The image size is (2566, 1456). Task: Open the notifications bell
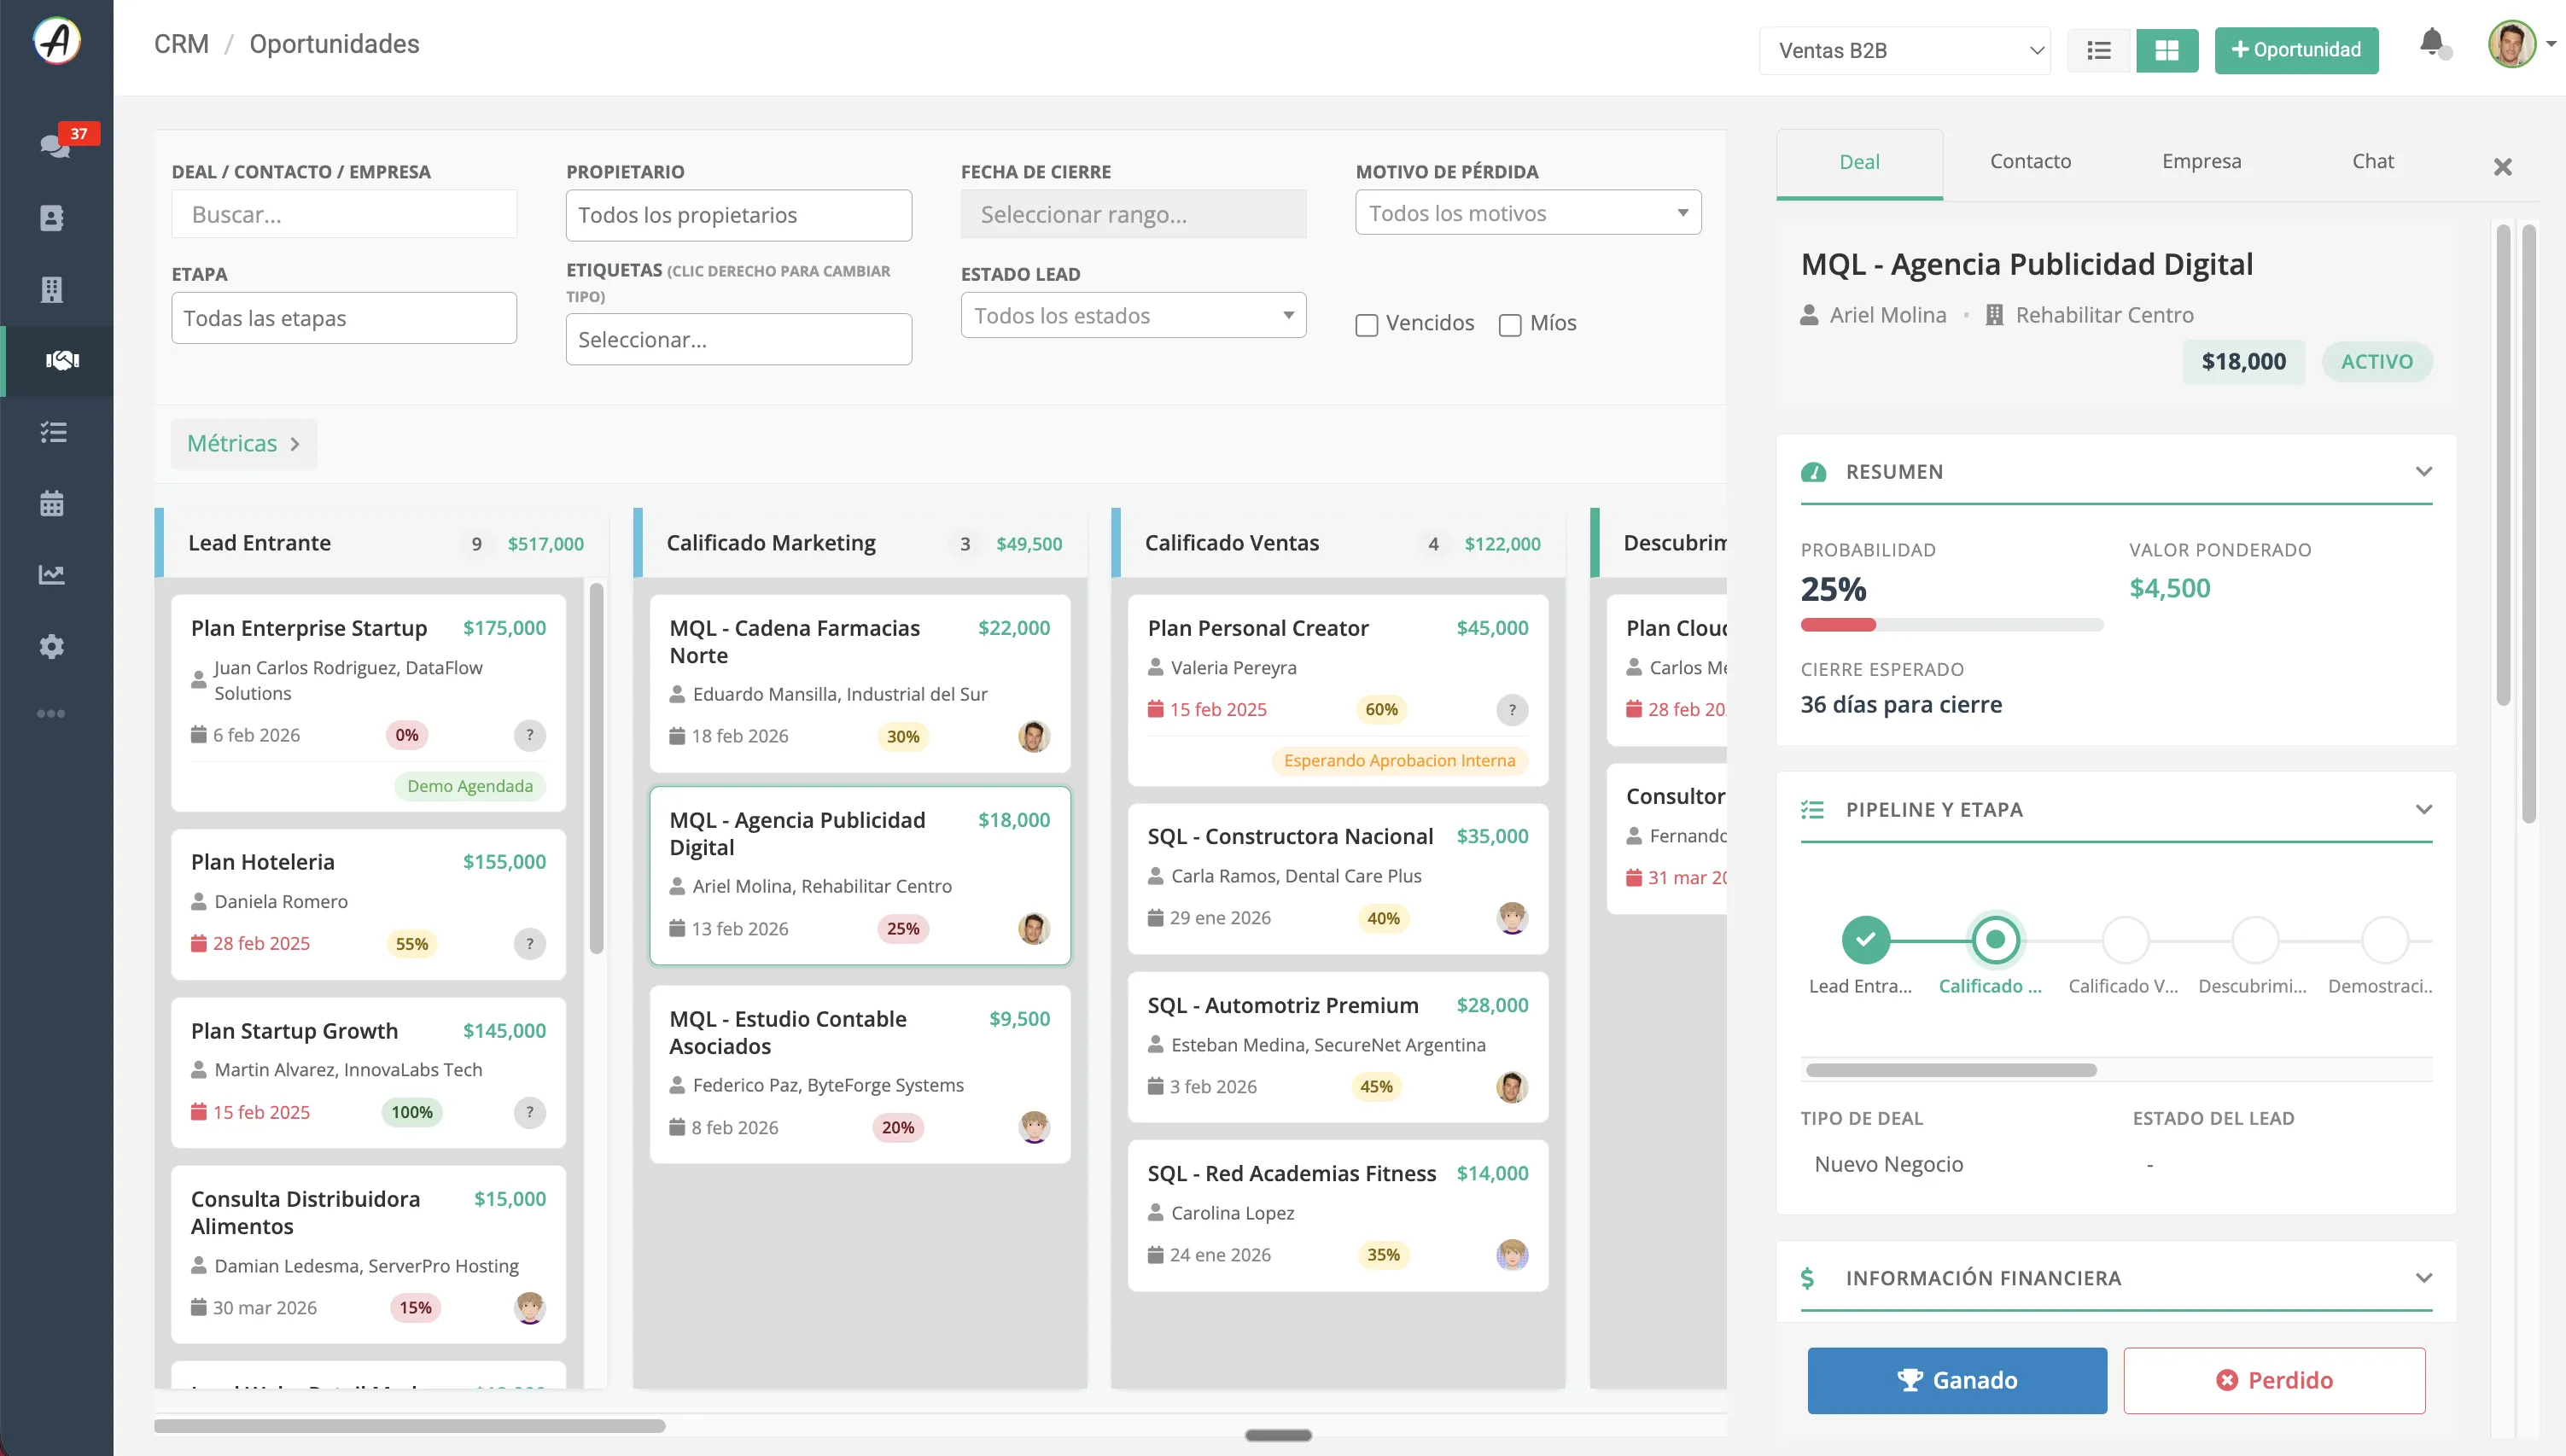[x=2432, y=42]
